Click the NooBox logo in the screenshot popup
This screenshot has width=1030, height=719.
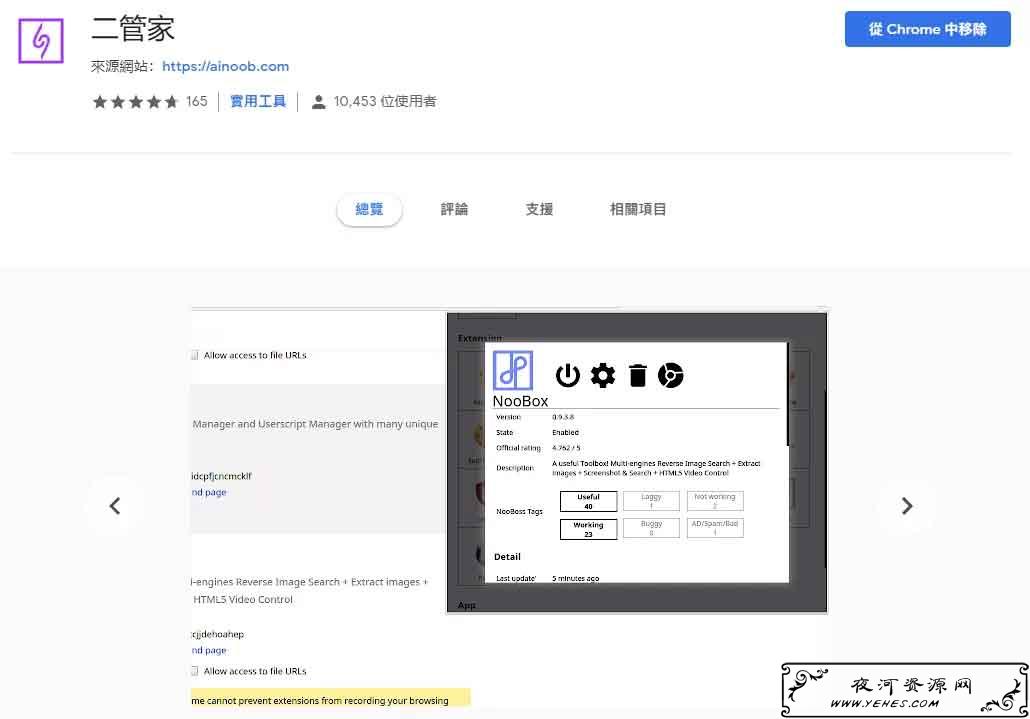point(512,370)
